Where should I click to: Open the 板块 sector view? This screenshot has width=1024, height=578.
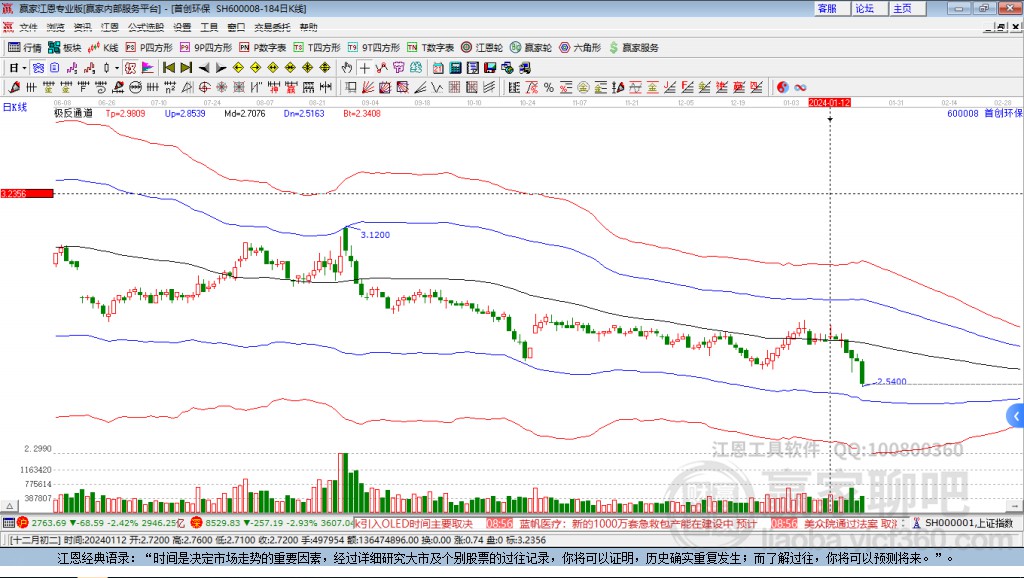65,47
